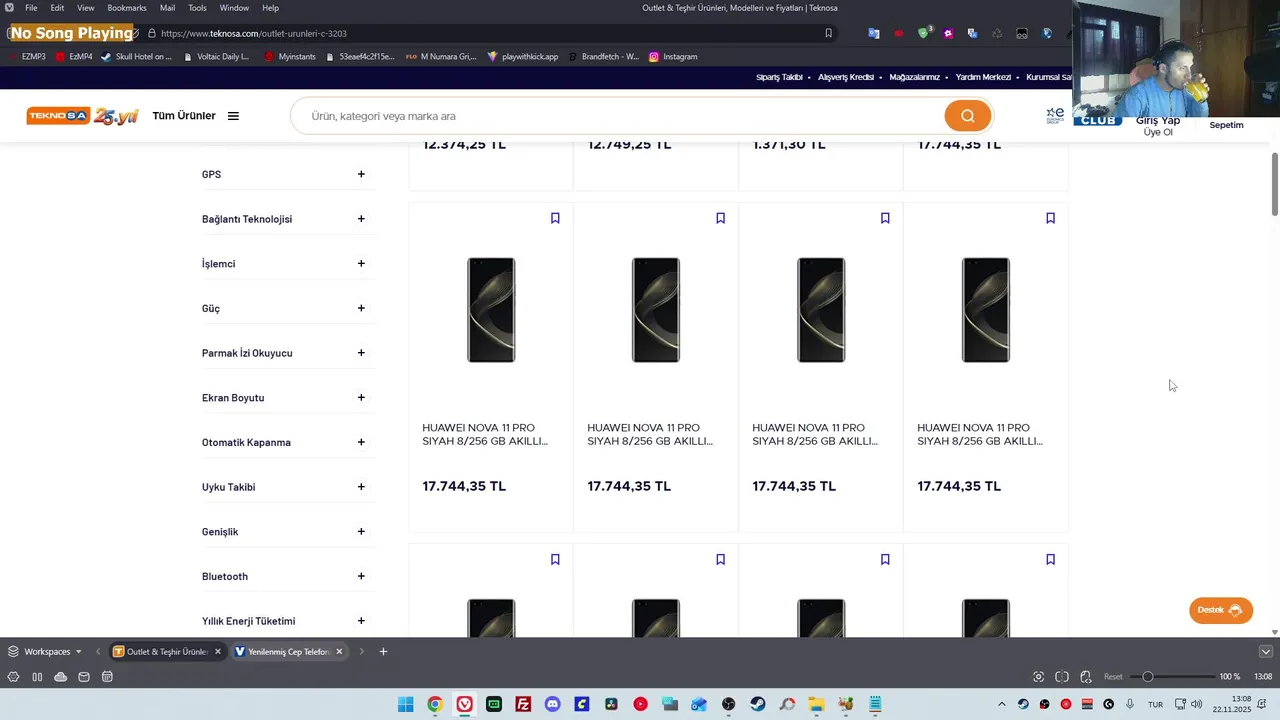The height and width of the screenshot is (720, 1280).
Task: Click the page tiling icon
Action: click(x=1062, y=677)
